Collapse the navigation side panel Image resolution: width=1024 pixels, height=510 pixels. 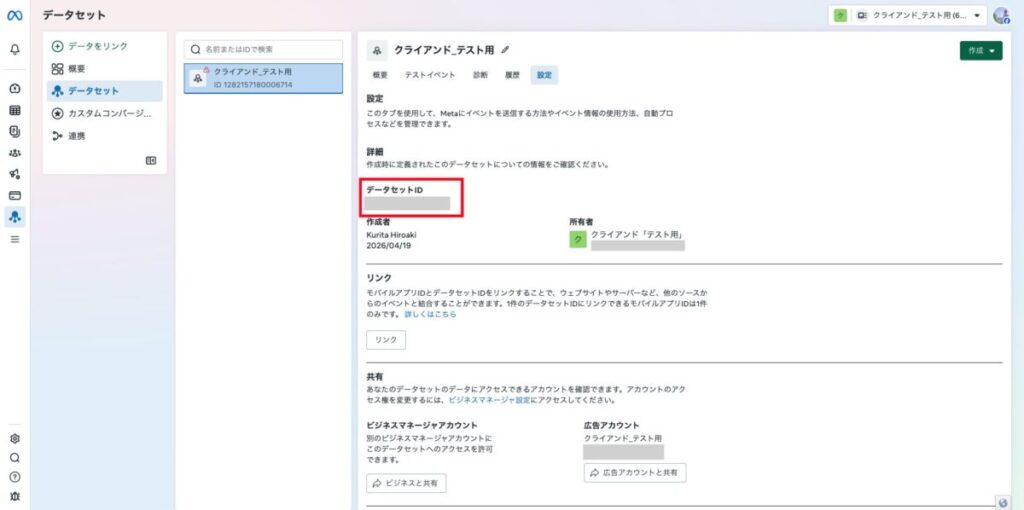[151, 160]
